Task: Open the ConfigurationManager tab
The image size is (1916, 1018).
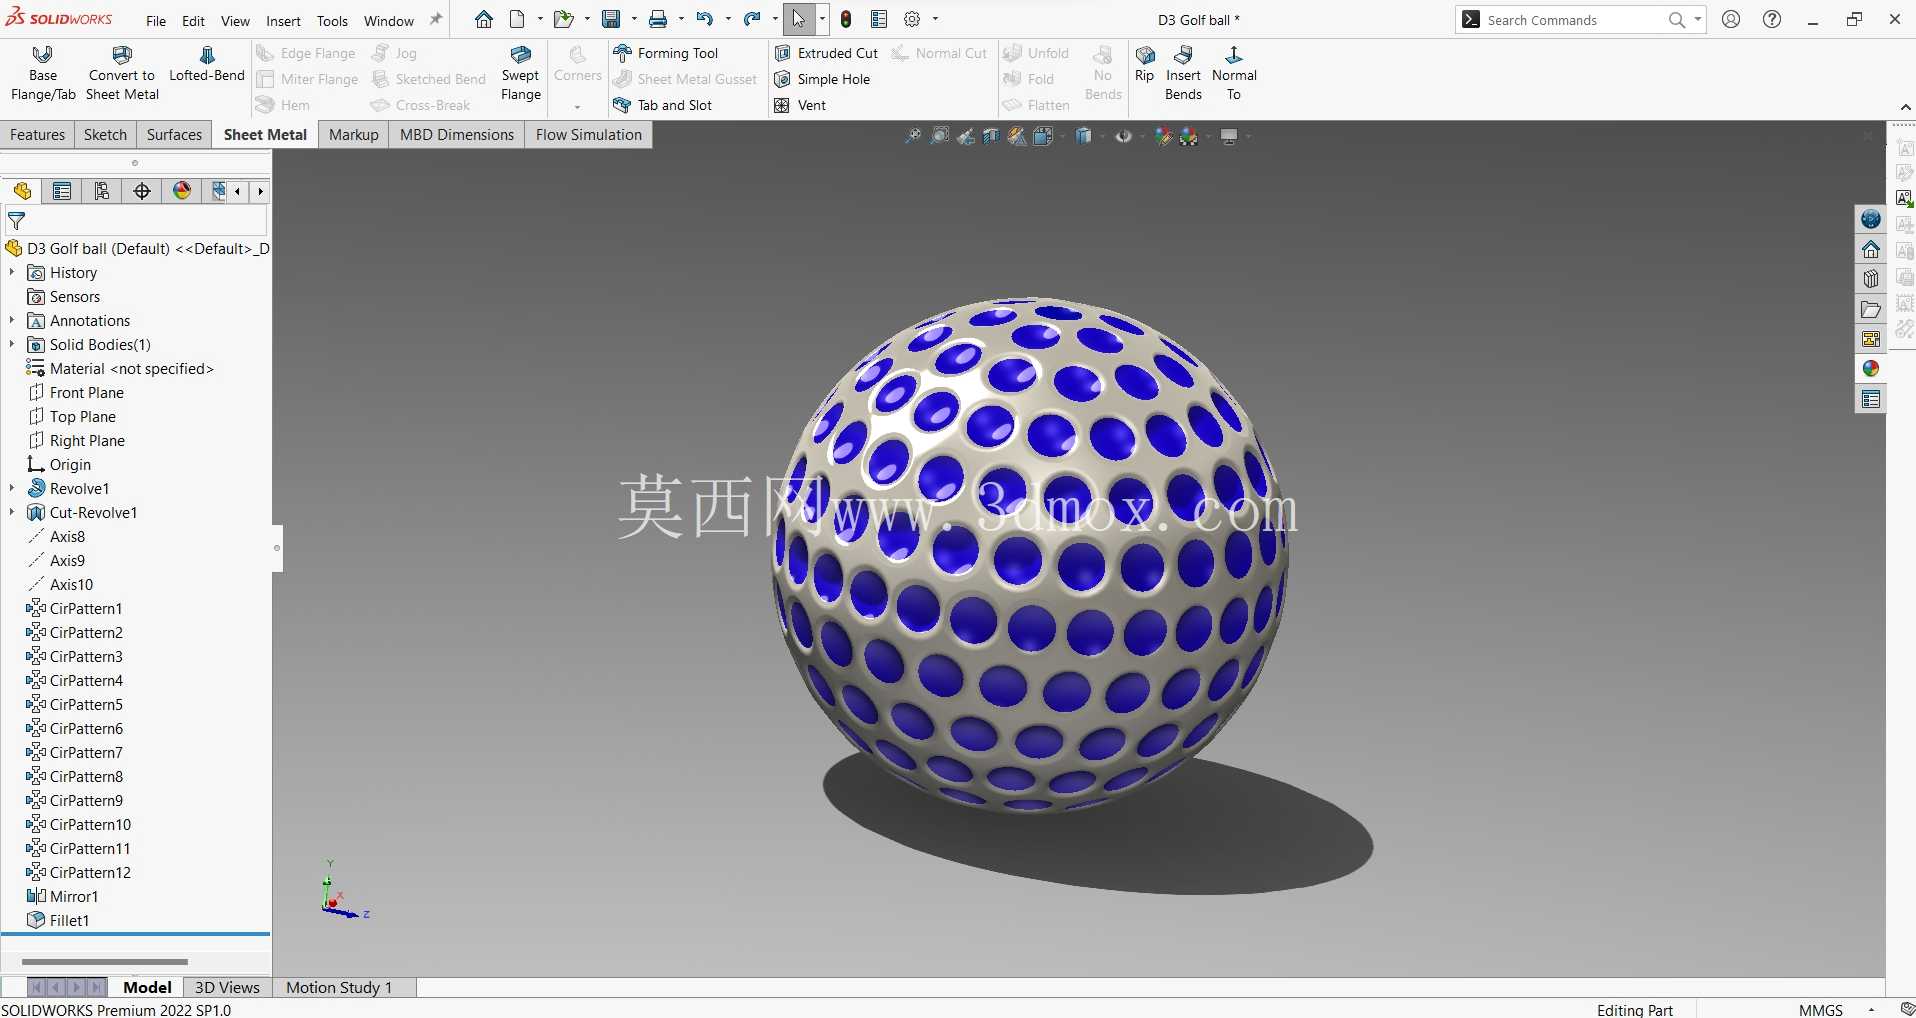Action: (x=102, y=191)
